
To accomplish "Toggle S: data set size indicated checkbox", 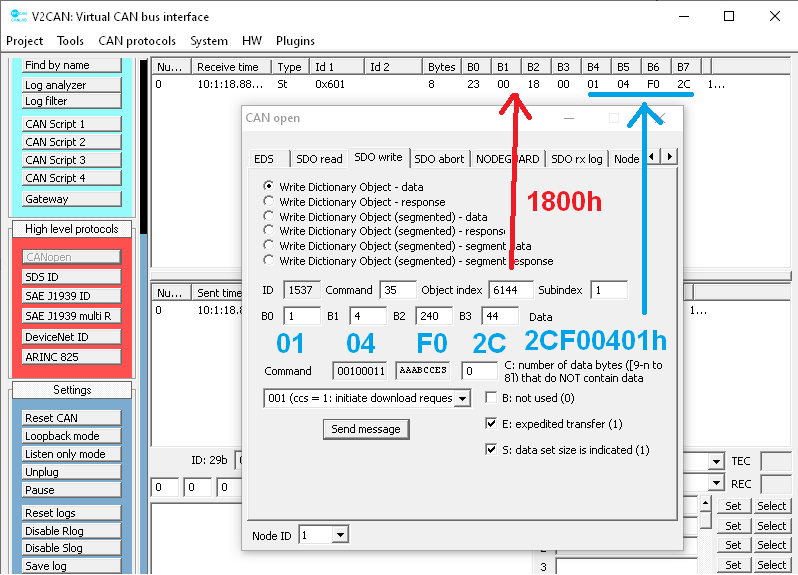I will (x=491, y=449).
